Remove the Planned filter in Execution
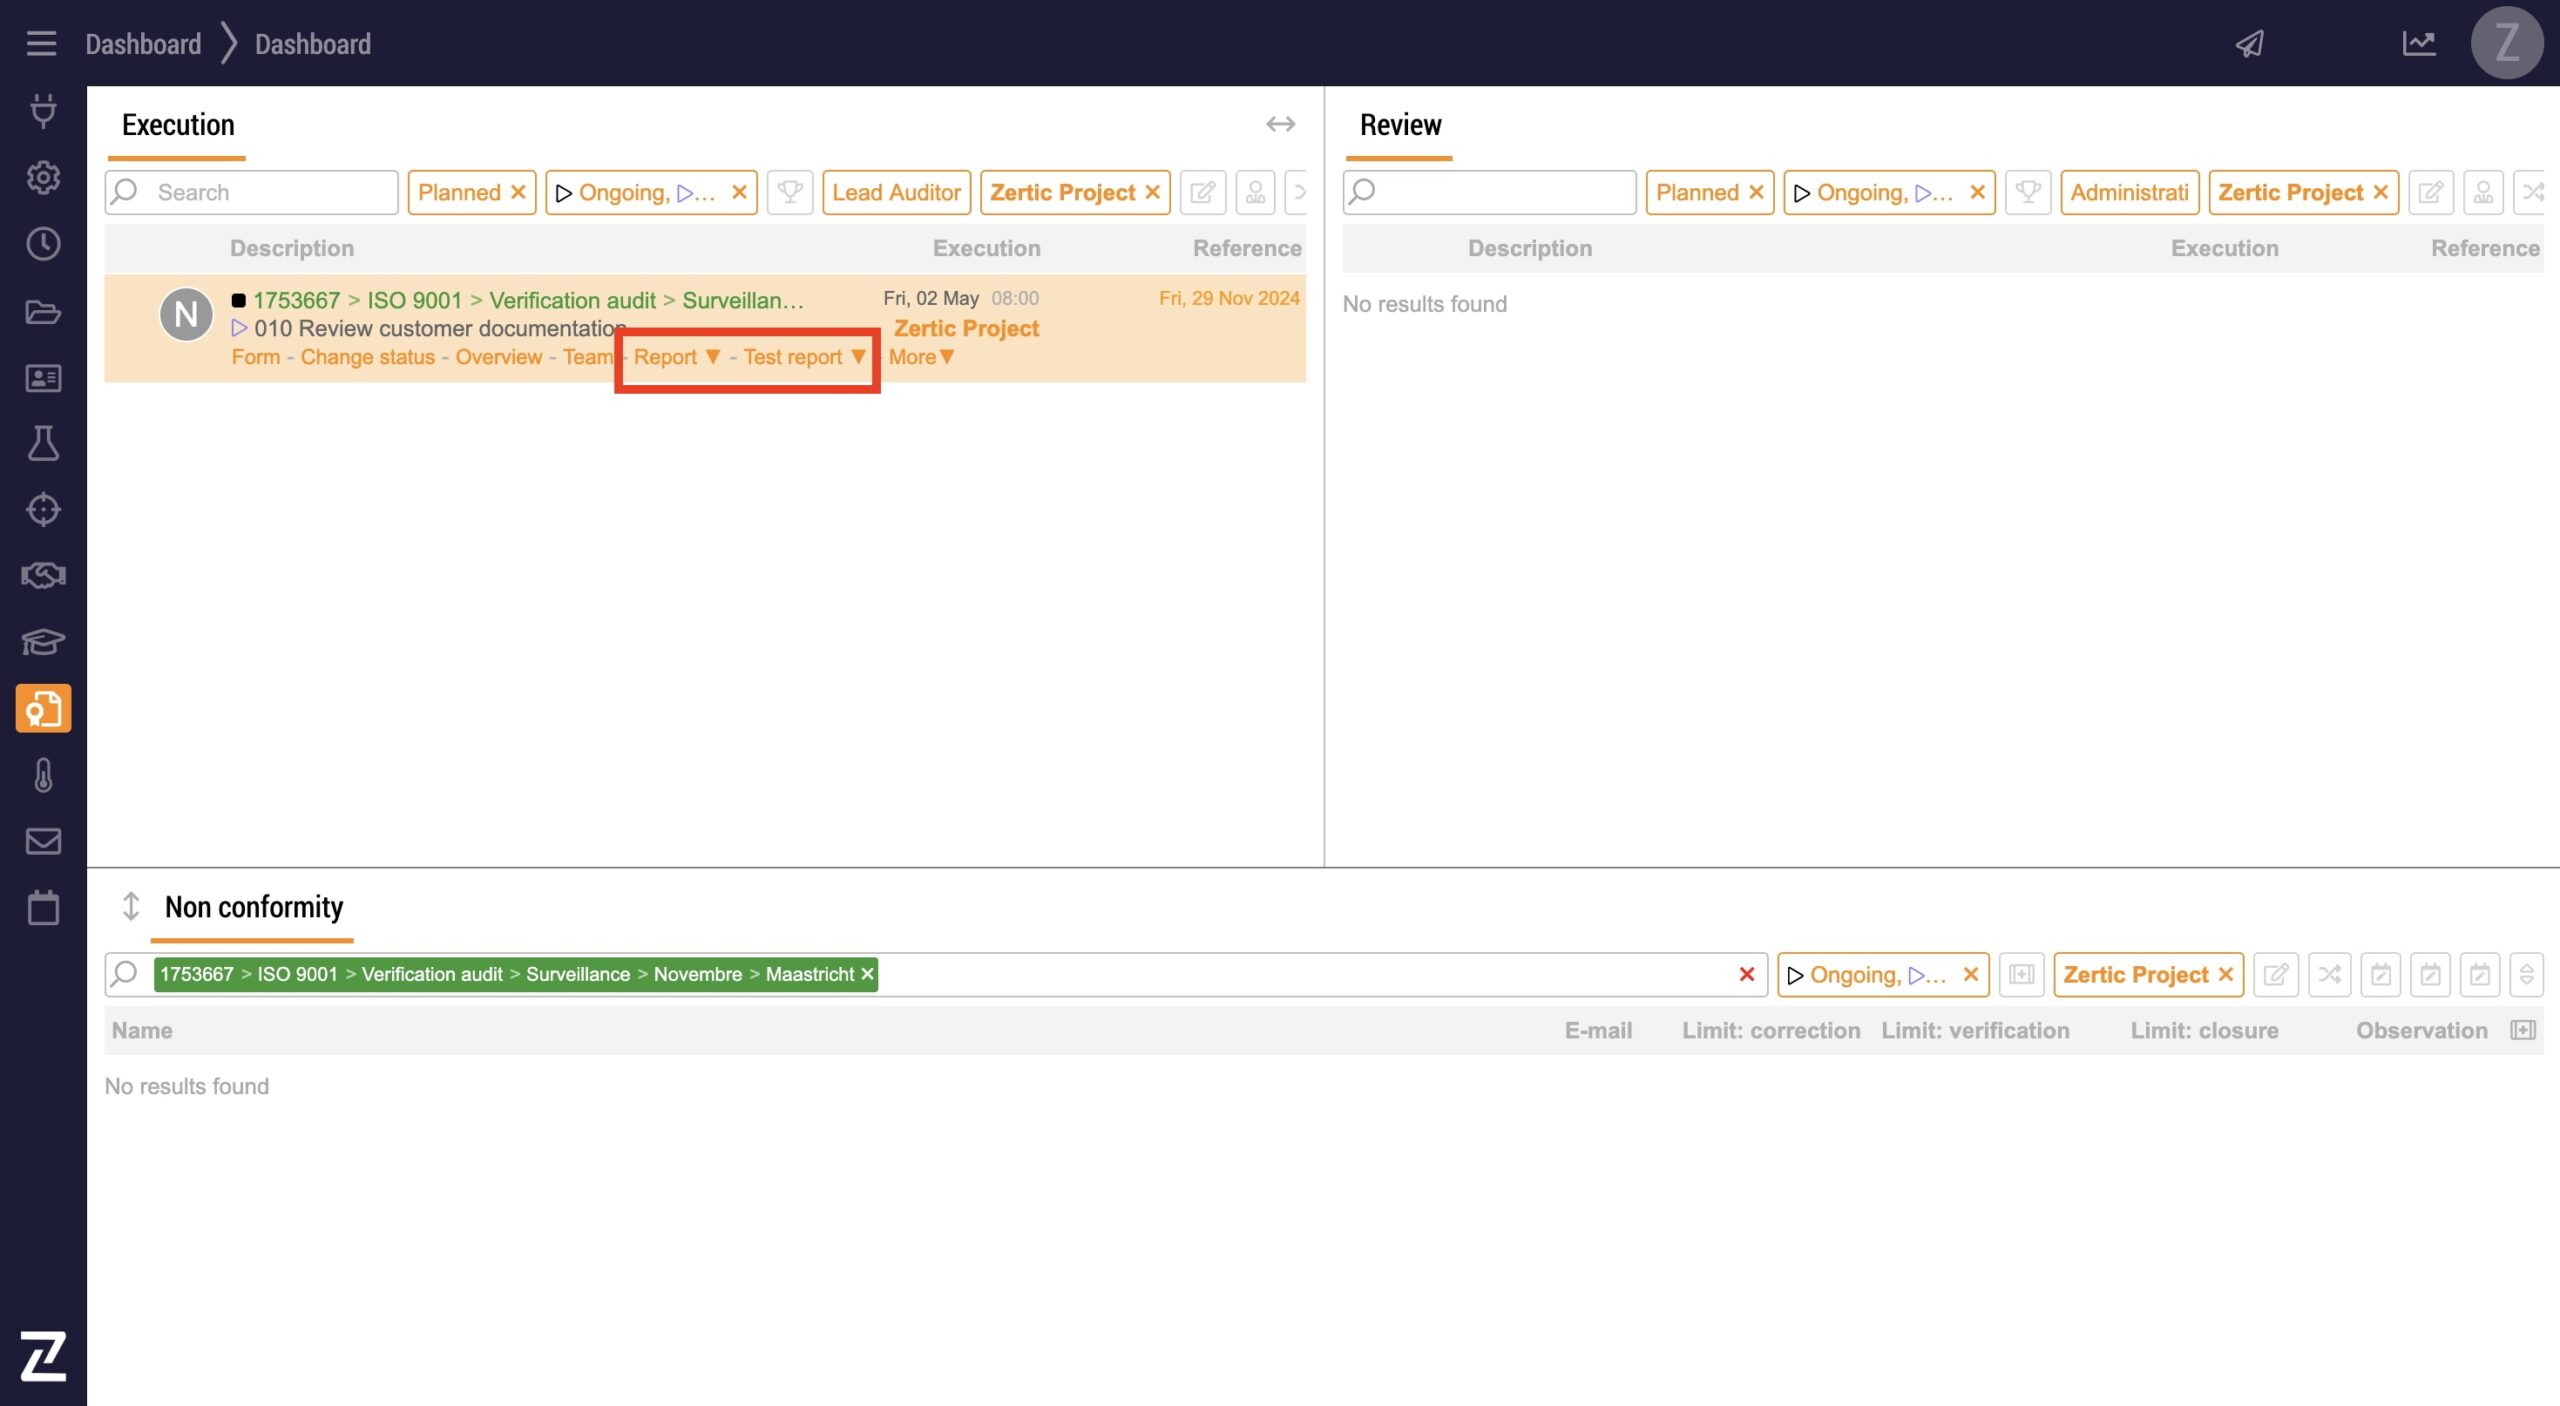This screenshot has height=1406, width=2560. coord(518,192)
